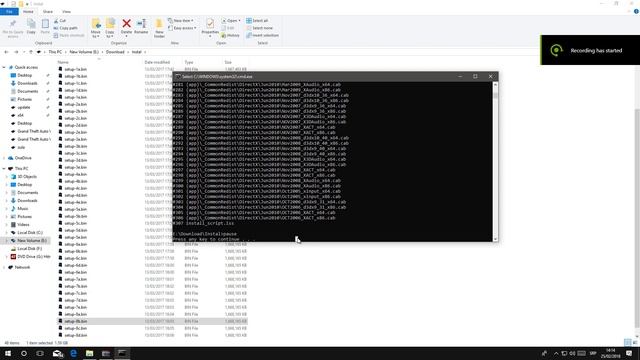640x360 pixels.
Task: Go forward in Explorer navigation
Action: pos(16,52)
